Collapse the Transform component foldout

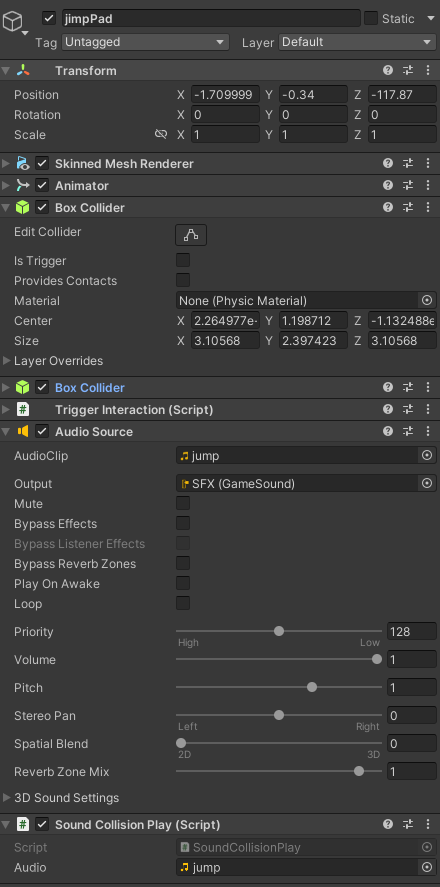pyautogui.click(x=6, y=71)
